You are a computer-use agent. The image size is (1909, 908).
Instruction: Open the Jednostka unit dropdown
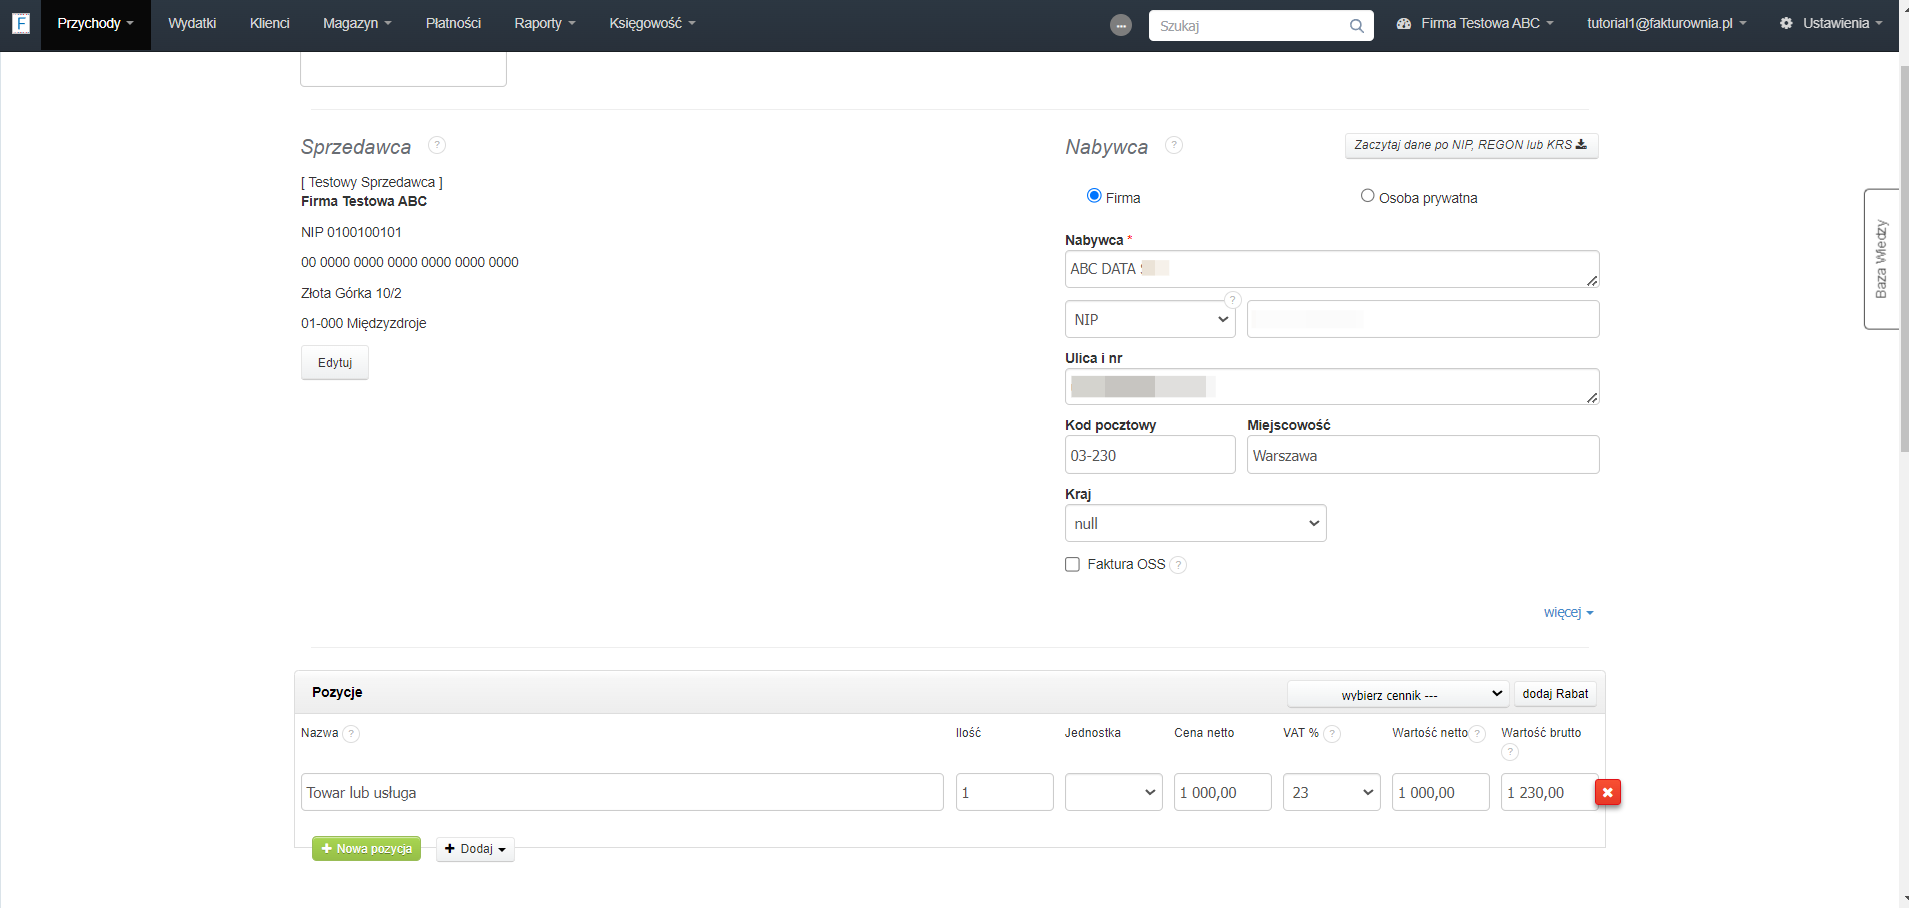click(x=1113, y=792)
